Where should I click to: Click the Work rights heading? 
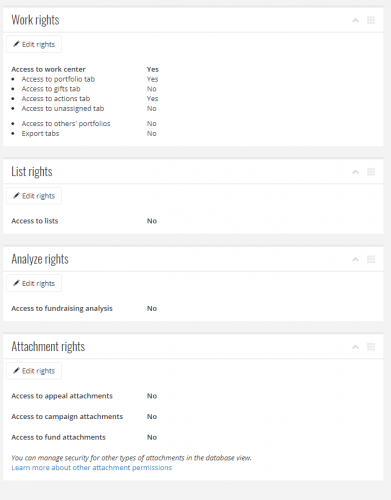35,20
